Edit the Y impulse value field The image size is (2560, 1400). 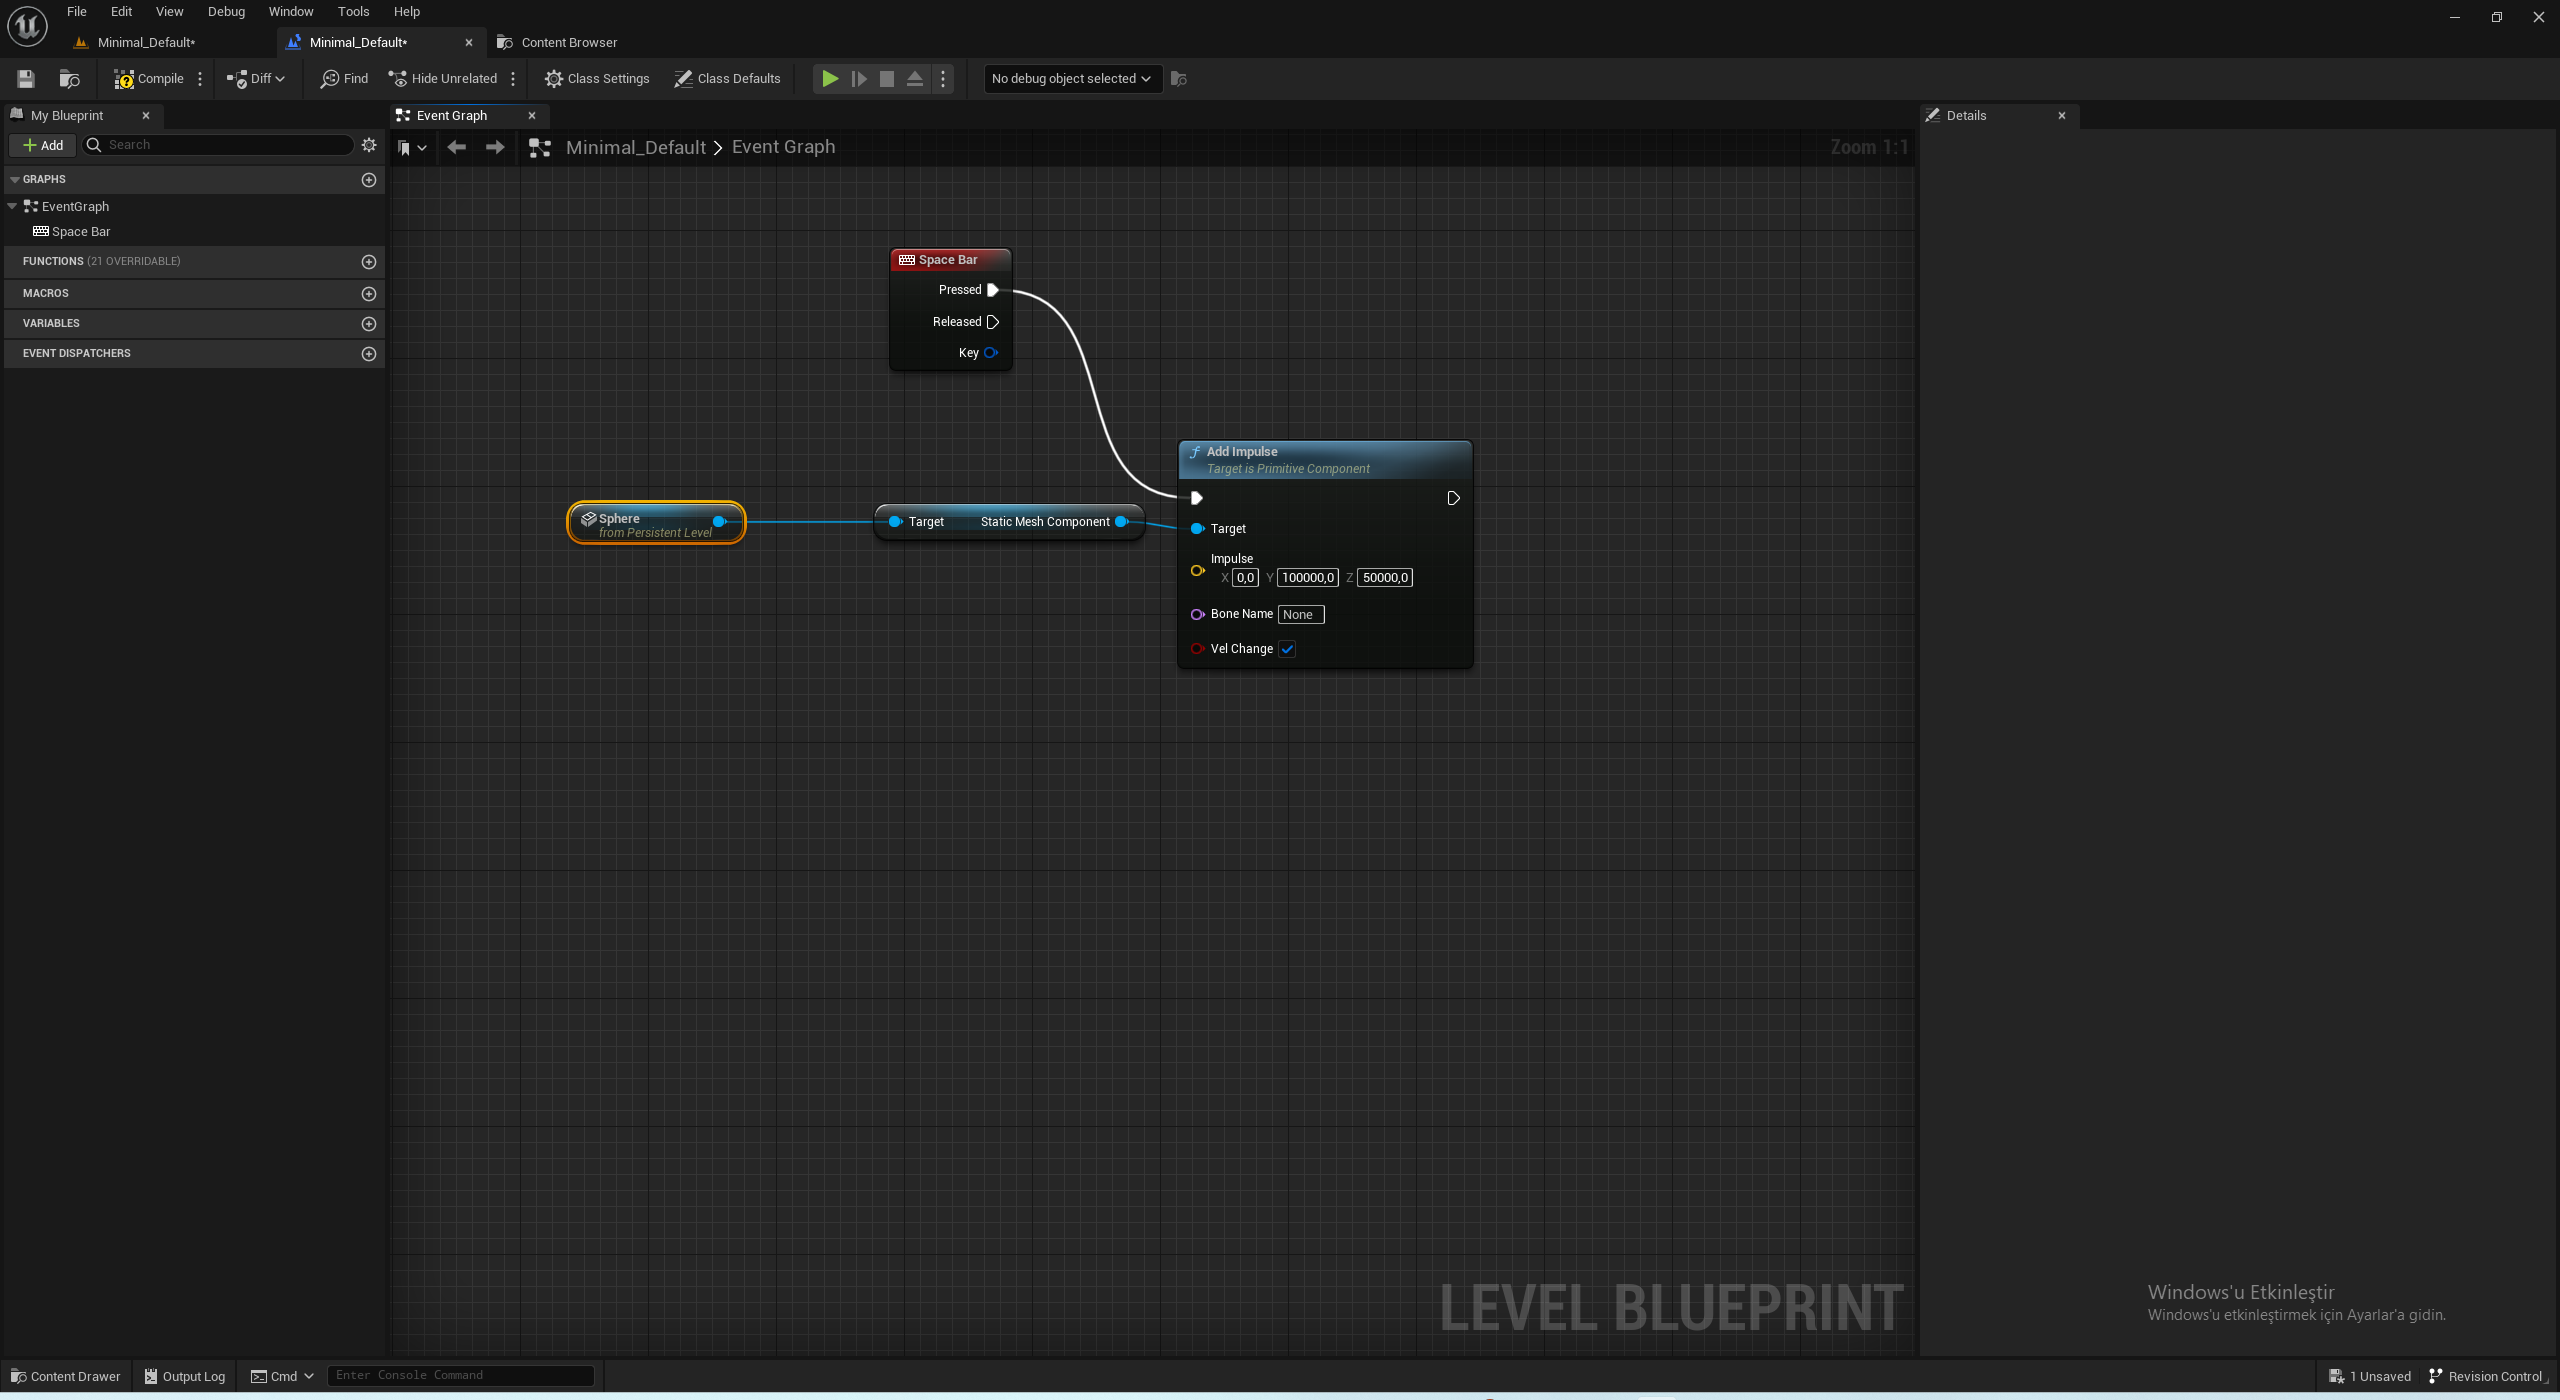tap(1307, 577)
